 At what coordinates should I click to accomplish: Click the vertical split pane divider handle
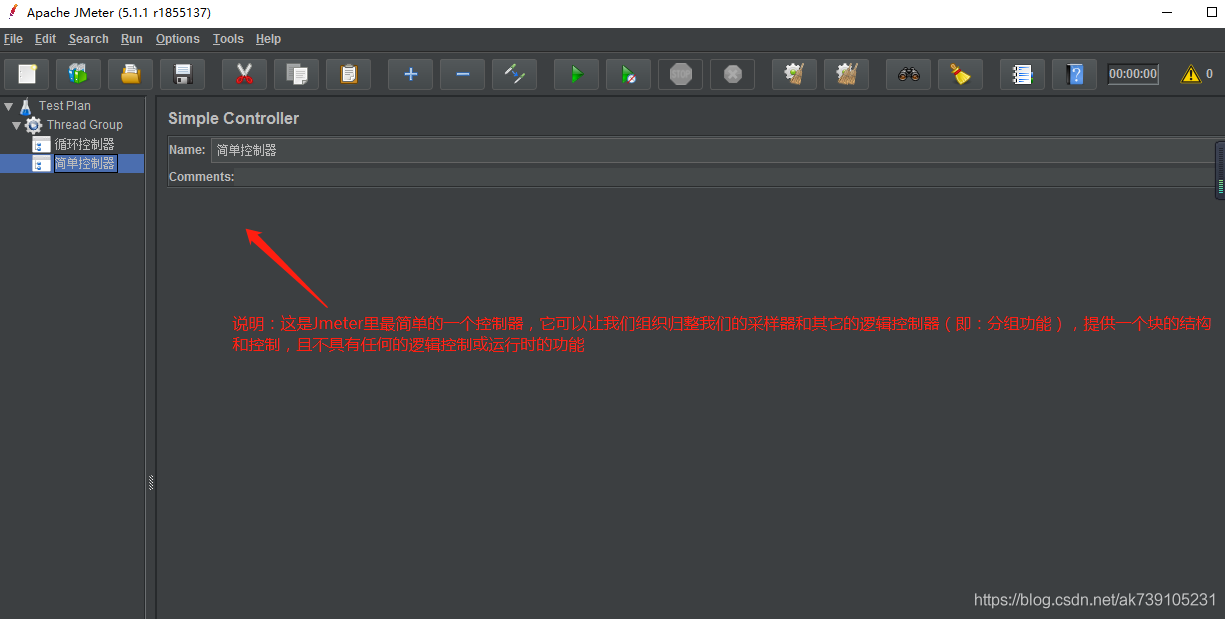coord(151,482)
